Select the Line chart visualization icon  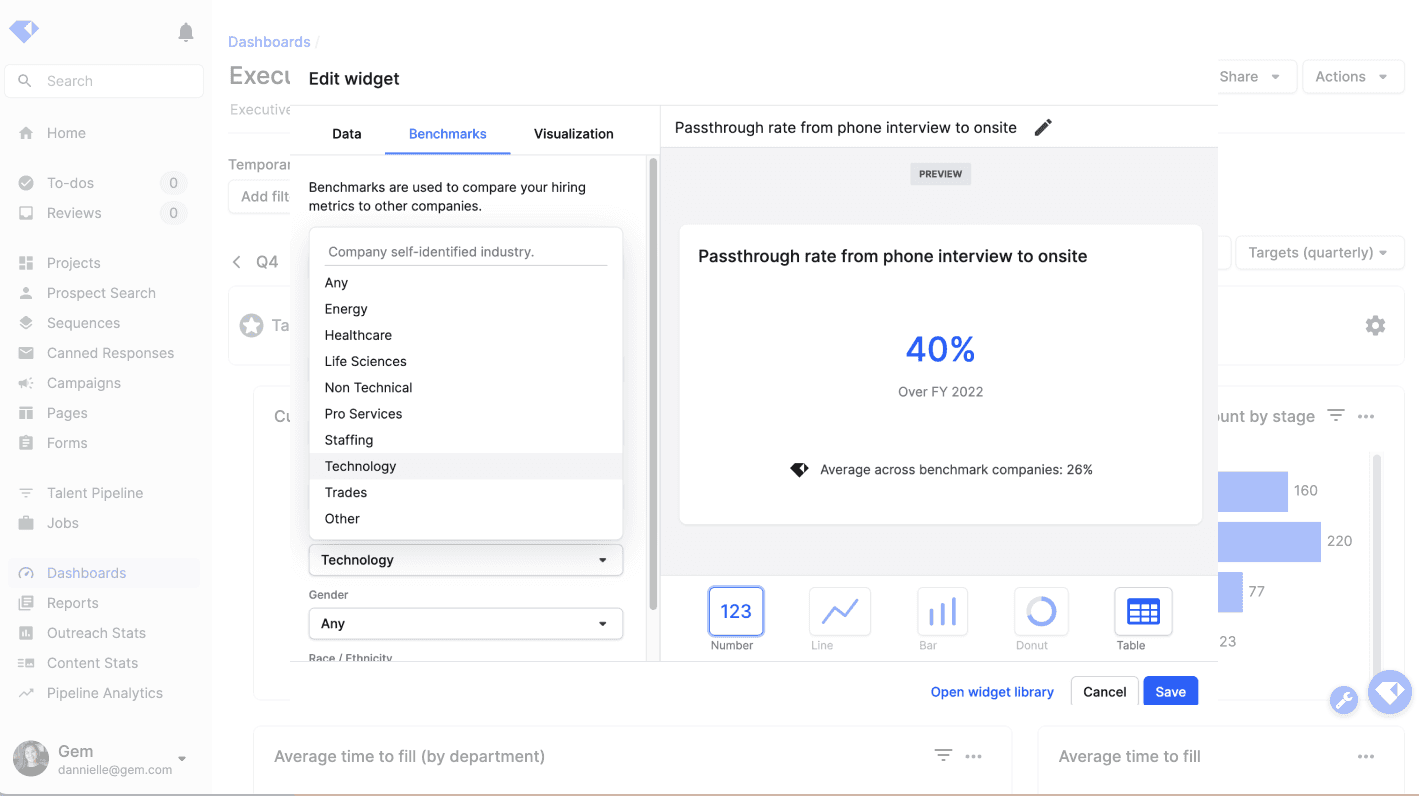(839, 612)
